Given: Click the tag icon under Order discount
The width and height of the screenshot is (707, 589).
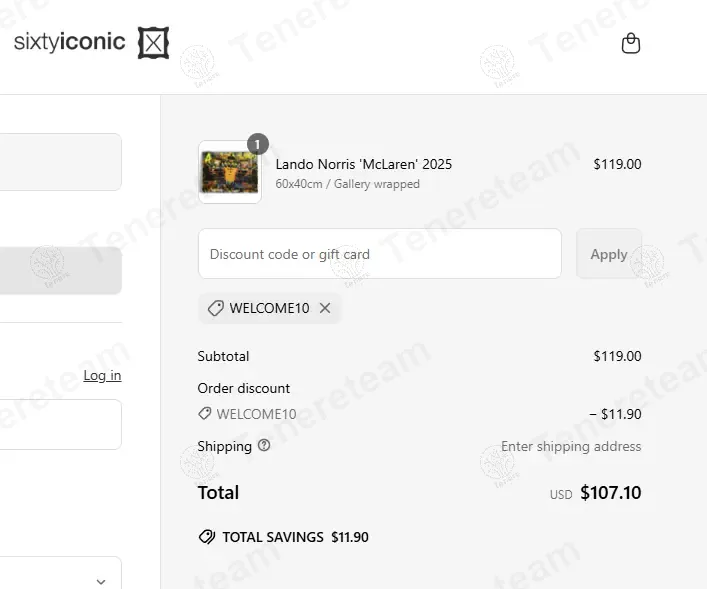Looking at the screenshot, I should (x=205, y=413).
